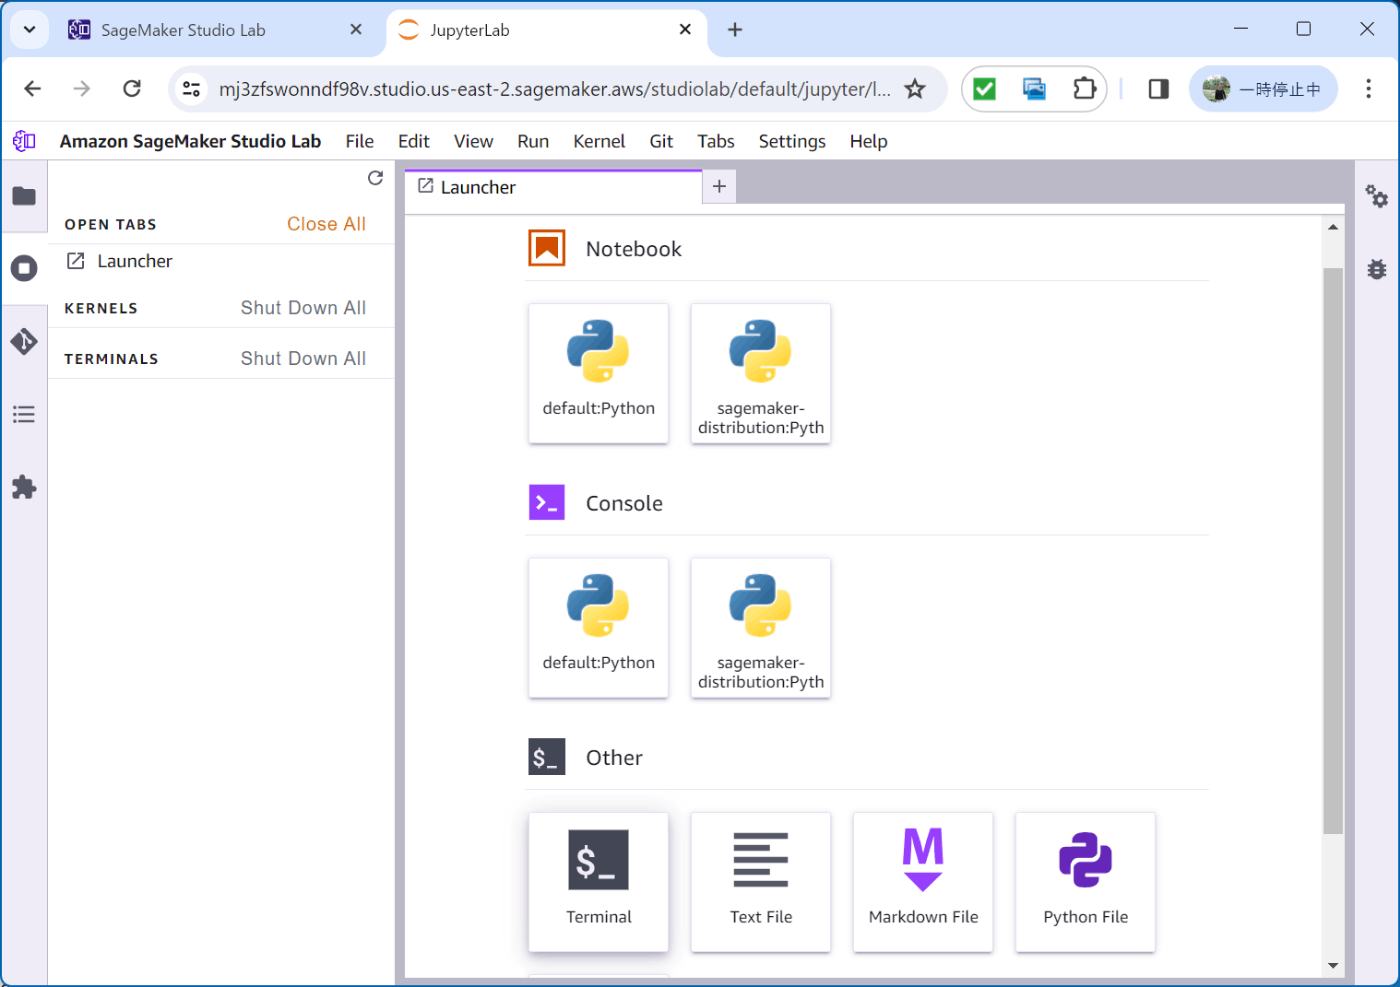Click the Amazon SageMaker Studio Lab title
This screenshot has height=987, width=1400.
[190, 141]
